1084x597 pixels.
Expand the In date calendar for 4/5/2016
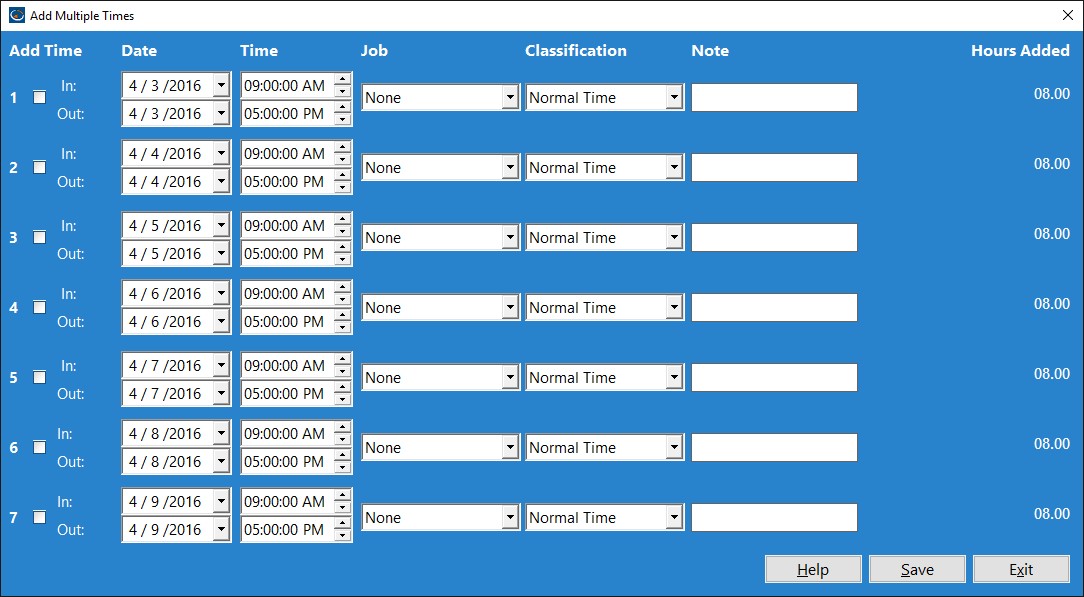click(221, 225)
